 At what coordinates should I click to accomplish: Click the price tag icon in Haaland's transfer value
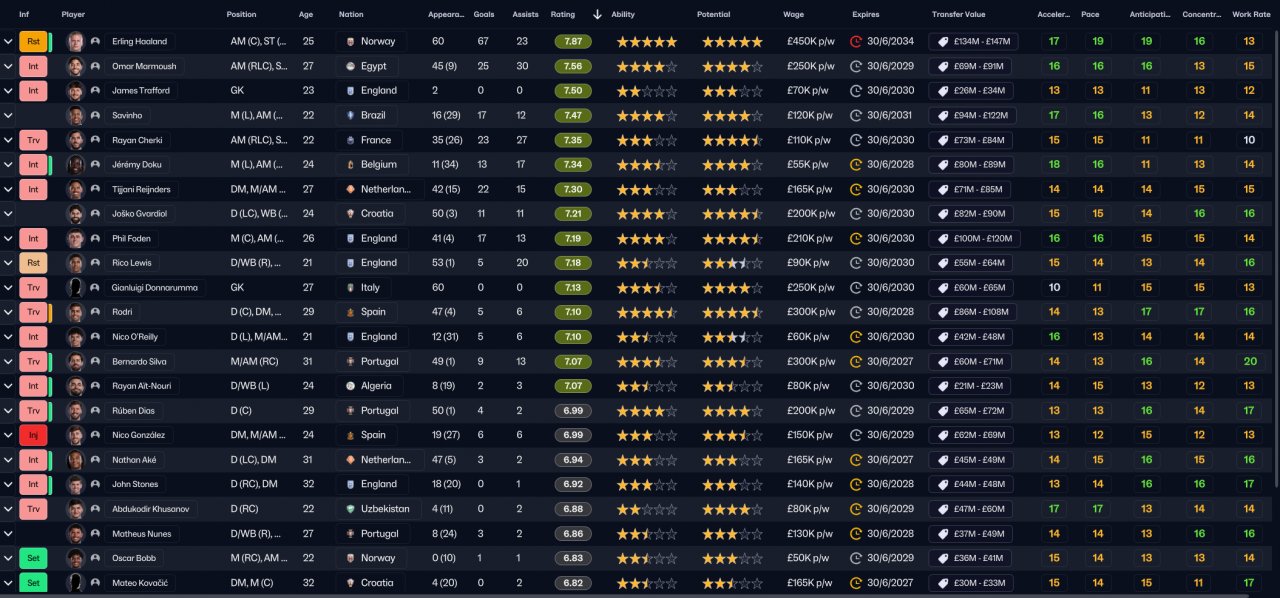click(x=942, y=42)
